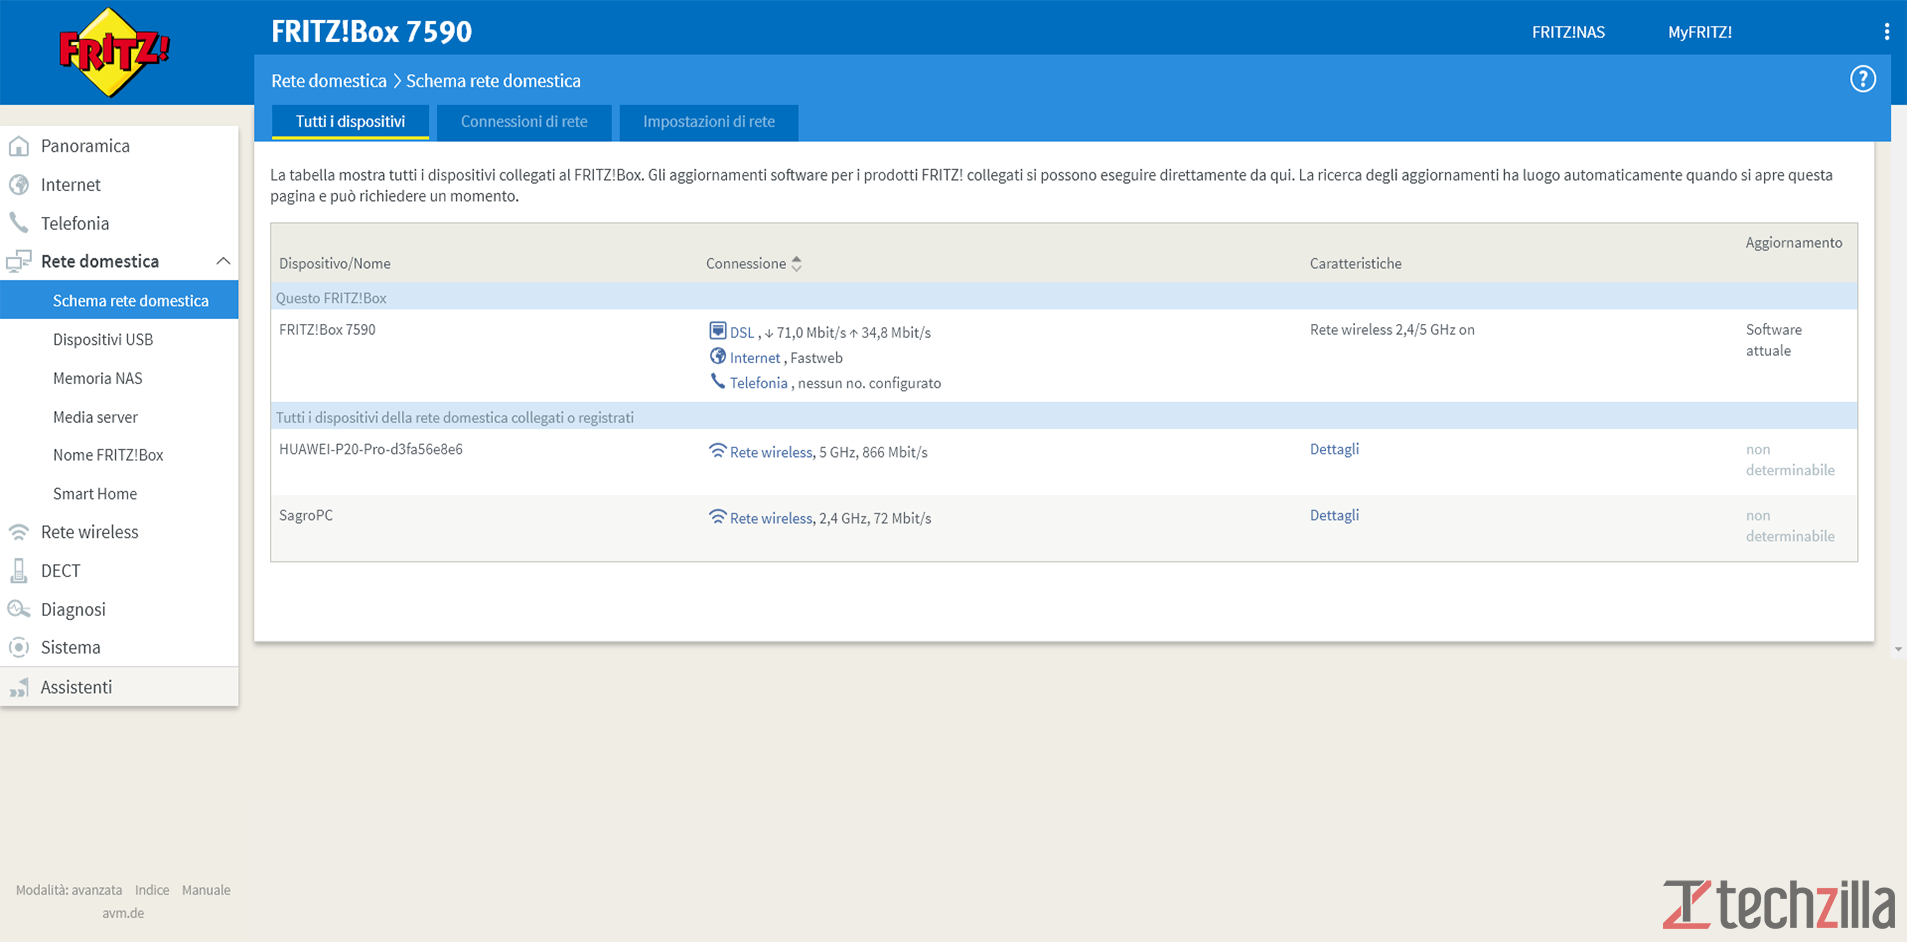Click the wifi icon in HUAWEI-P20-Pro row
The width and height of the screenshot is (1907, 942).
[717, 451]
